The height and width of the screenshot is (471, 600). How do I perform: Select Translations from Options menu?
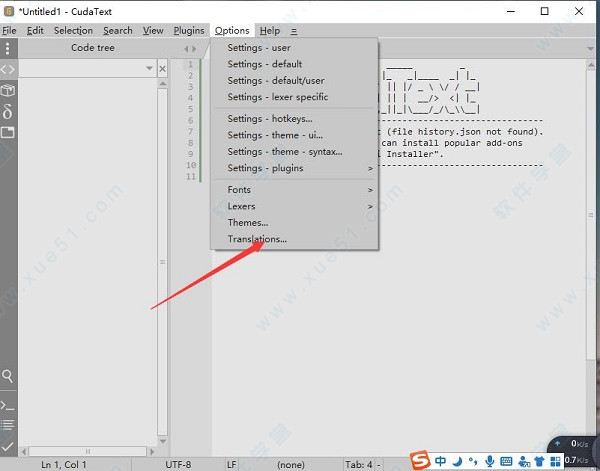[295, 239]
